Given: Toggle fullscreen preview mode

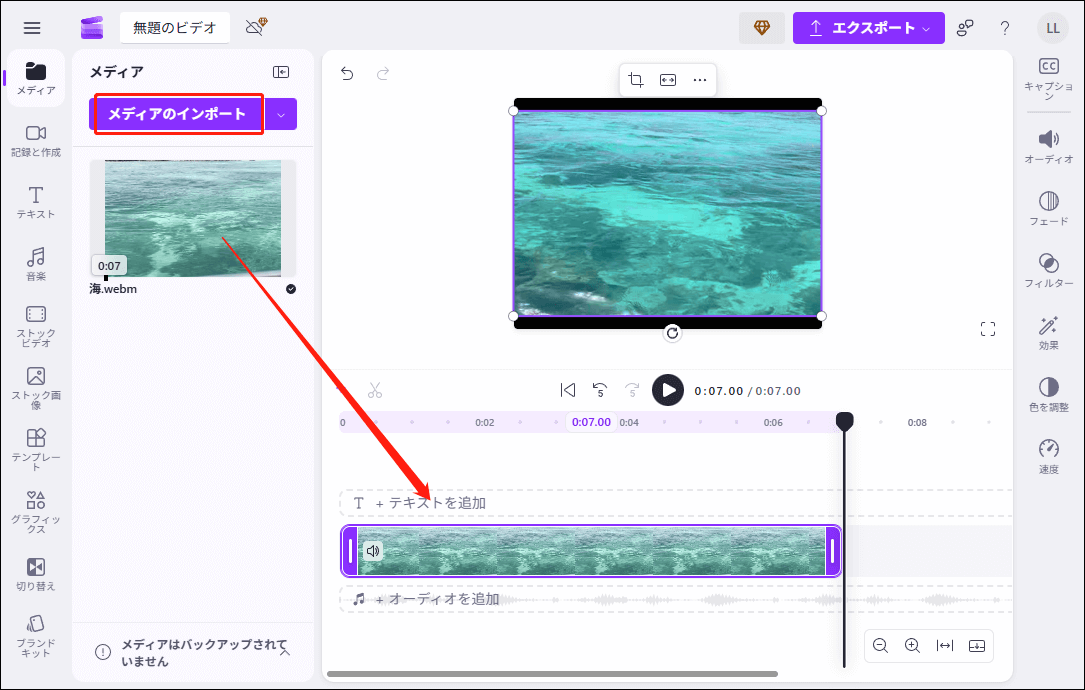Looking at the screenshot, I should point(988,328).
